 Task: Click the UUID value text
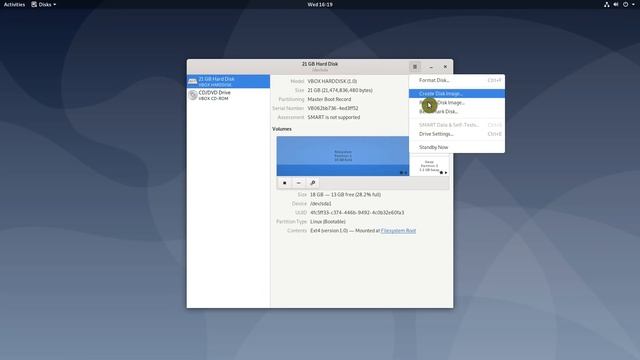click(x=357, y=213)
